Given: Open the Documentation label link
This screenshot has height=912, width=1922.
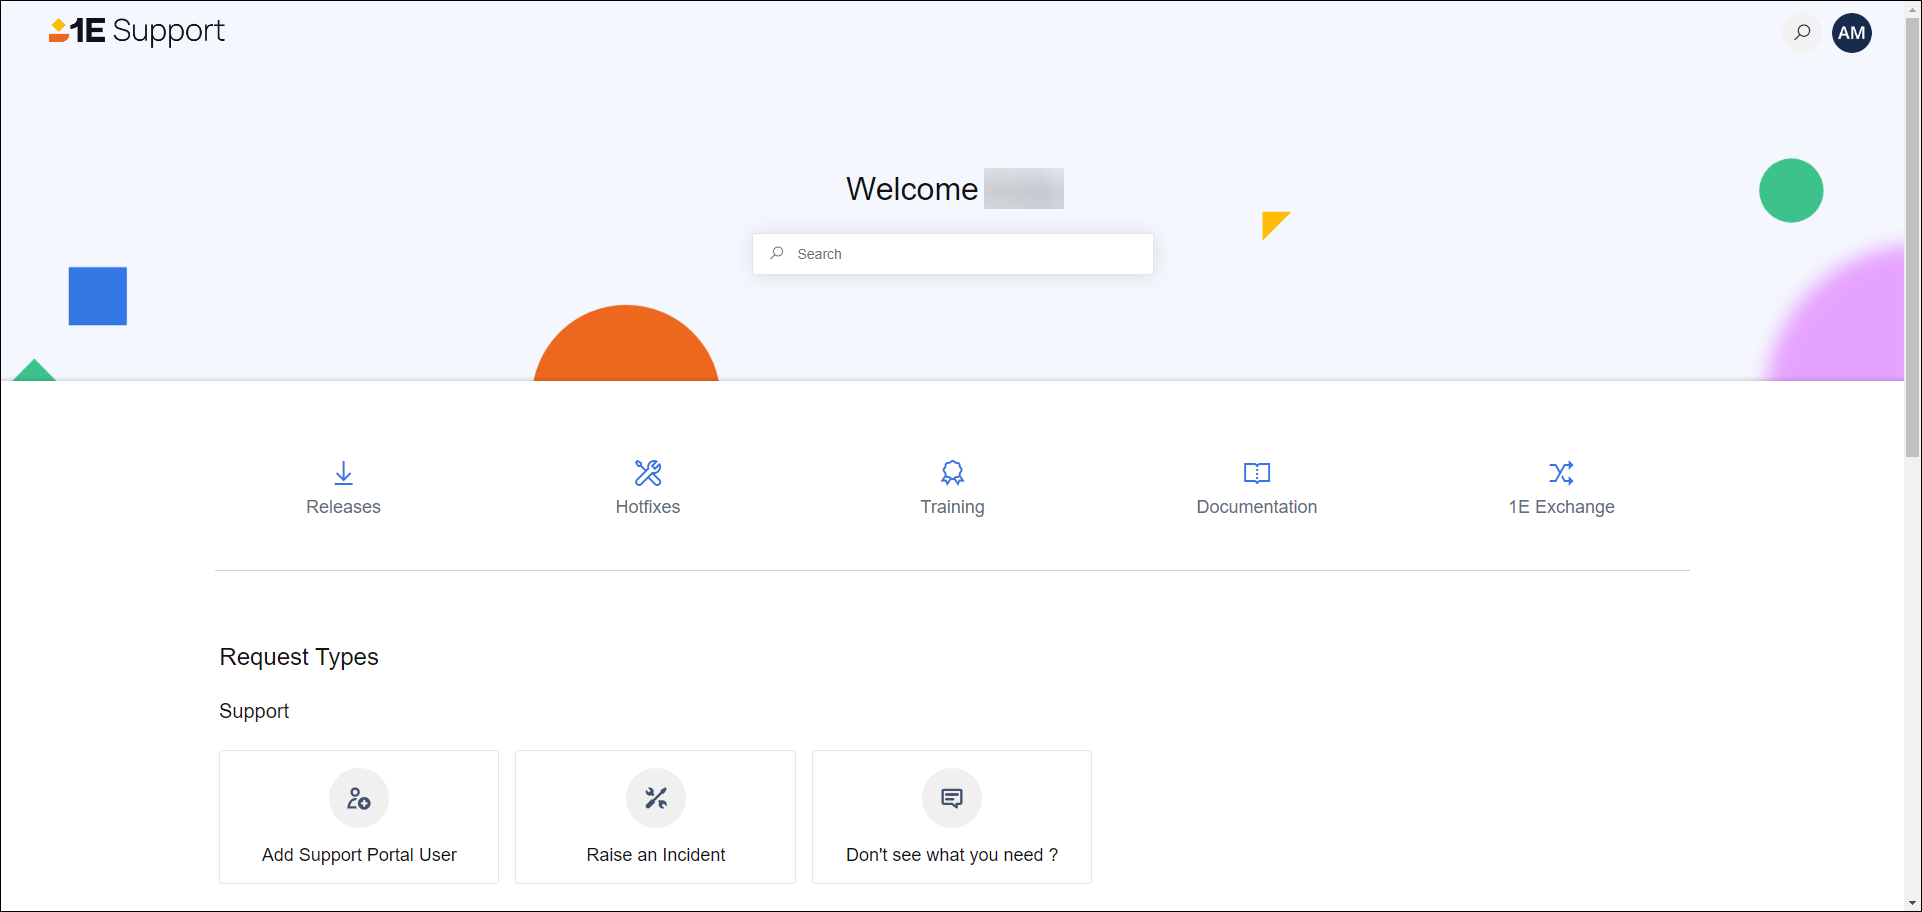Looking at the screenshot, I should [x=1256, y=507].
